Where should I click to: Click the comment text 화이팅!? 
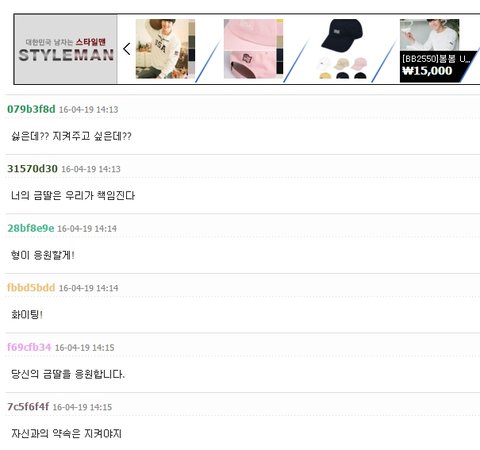pos(27,314)
